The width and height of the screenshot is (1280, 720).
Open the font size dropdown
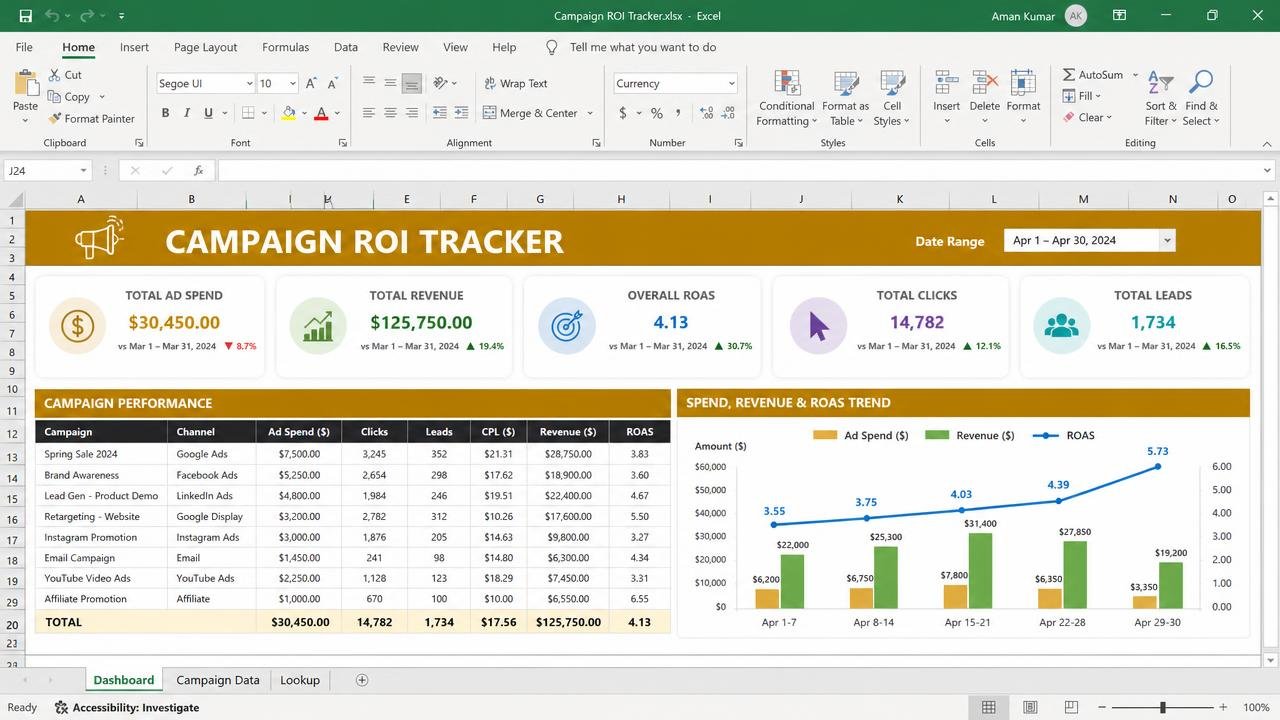point(292,84)
